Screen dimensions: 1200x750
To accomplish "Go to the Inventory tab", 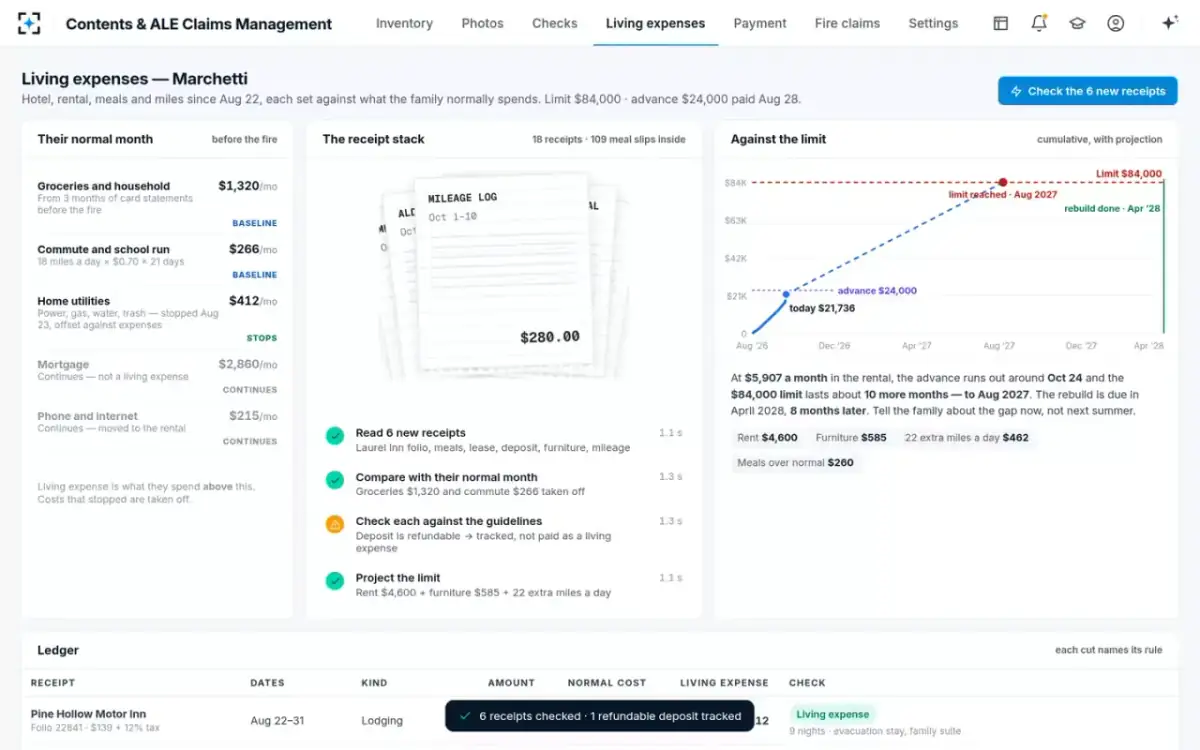I will pos(404,23).
